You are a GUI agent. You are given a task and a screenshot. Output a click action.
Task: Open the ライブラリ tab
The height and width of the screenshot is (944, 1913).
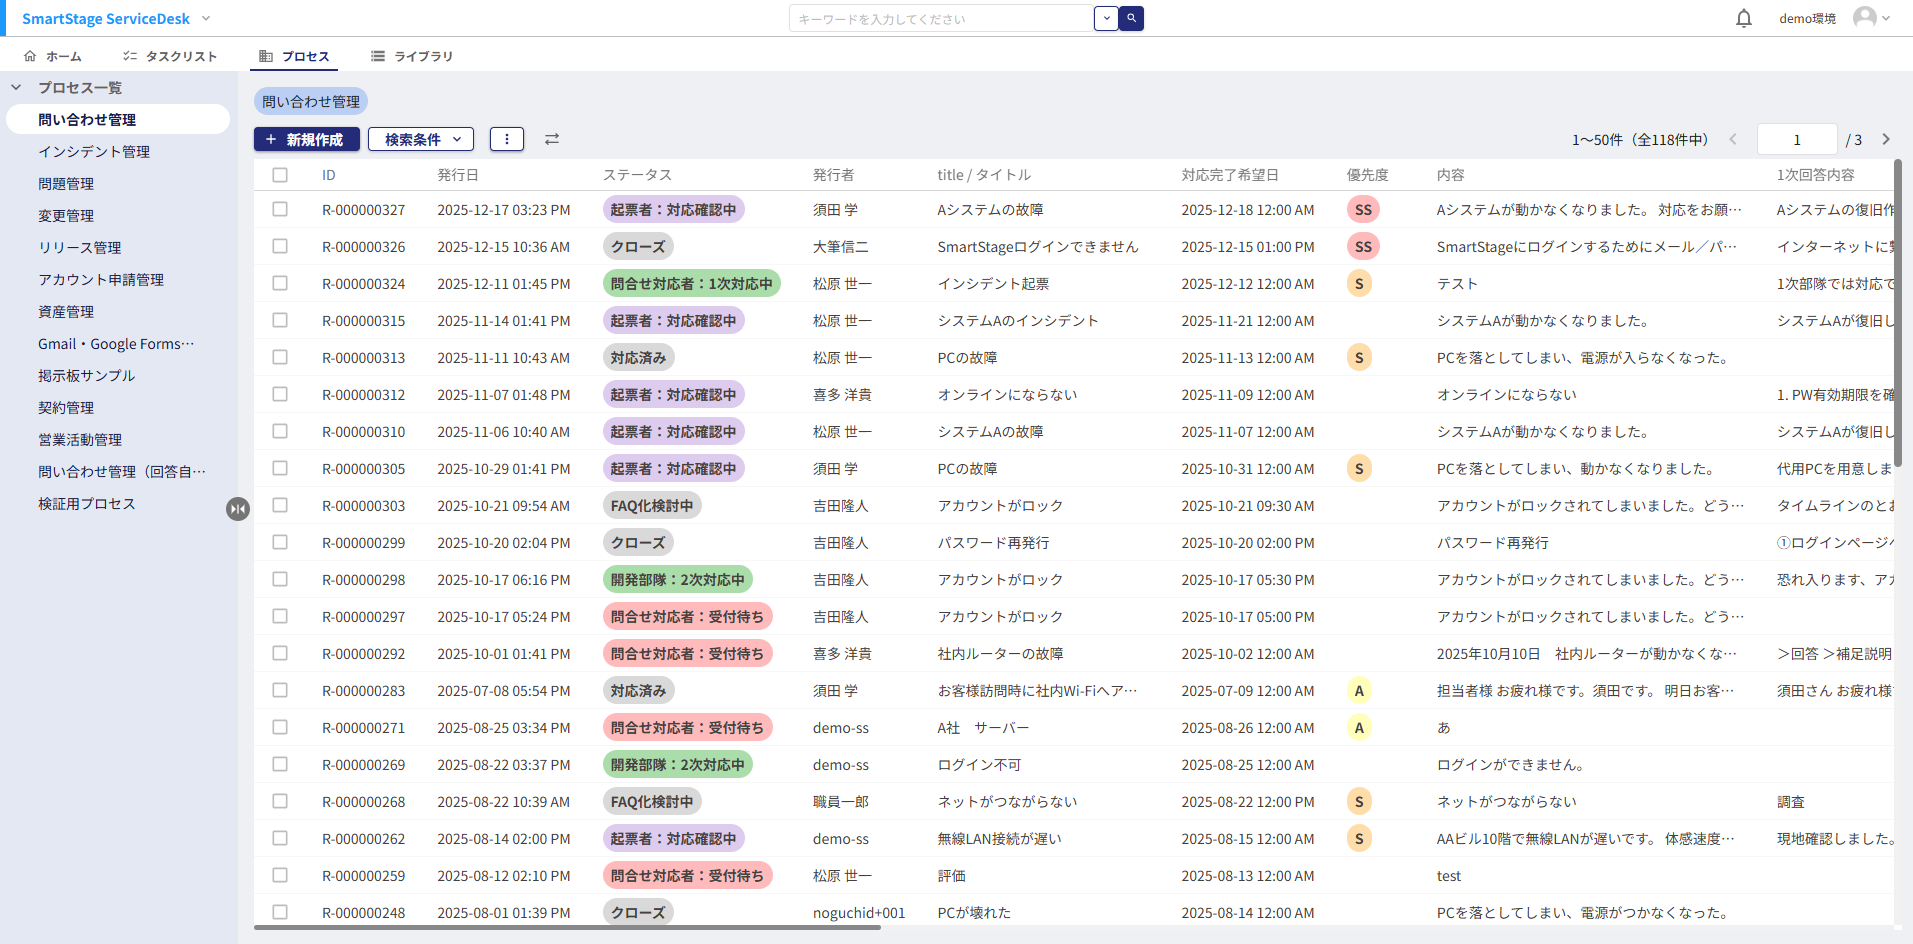tap(412, 56)
